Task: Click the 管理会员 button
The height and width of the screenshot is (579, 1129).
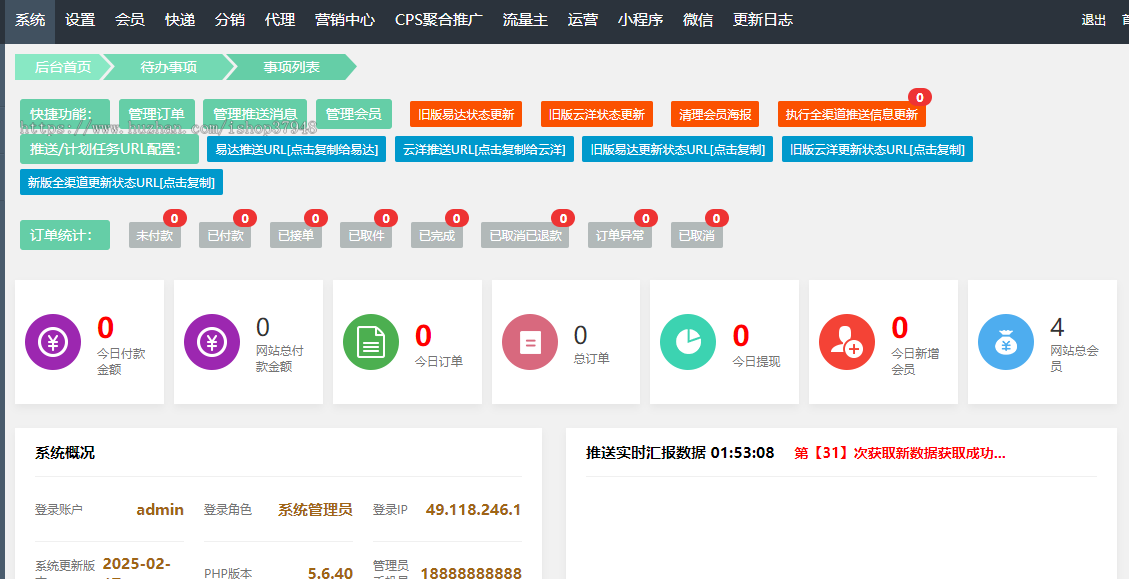Action: (x=354, y=114)
